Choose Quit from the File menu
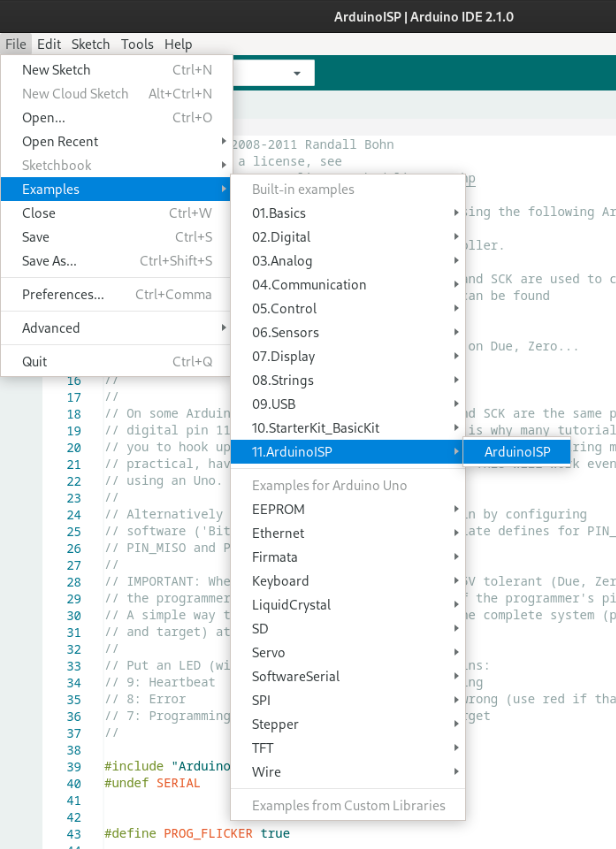This screenshot has height=849, width=616. tap(116, 361)
